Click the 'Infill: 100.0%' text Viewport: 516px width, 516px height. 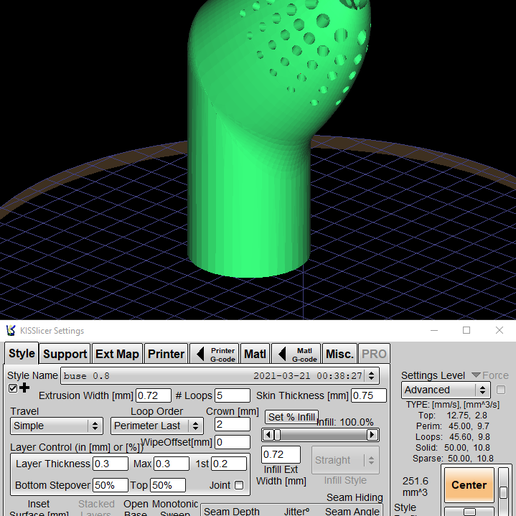345,422
